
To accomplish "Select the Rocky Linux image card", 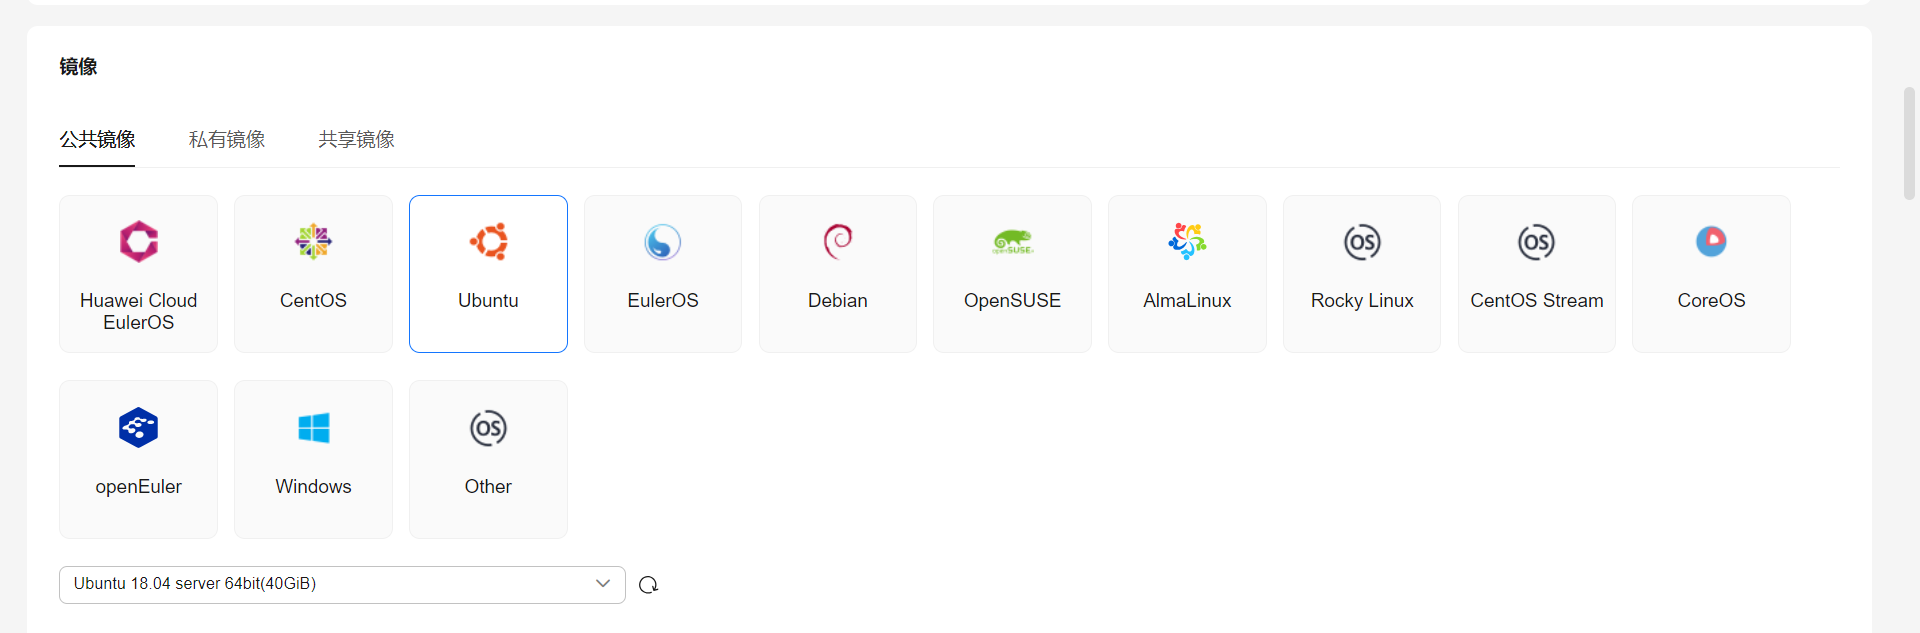I will 1361,274.
